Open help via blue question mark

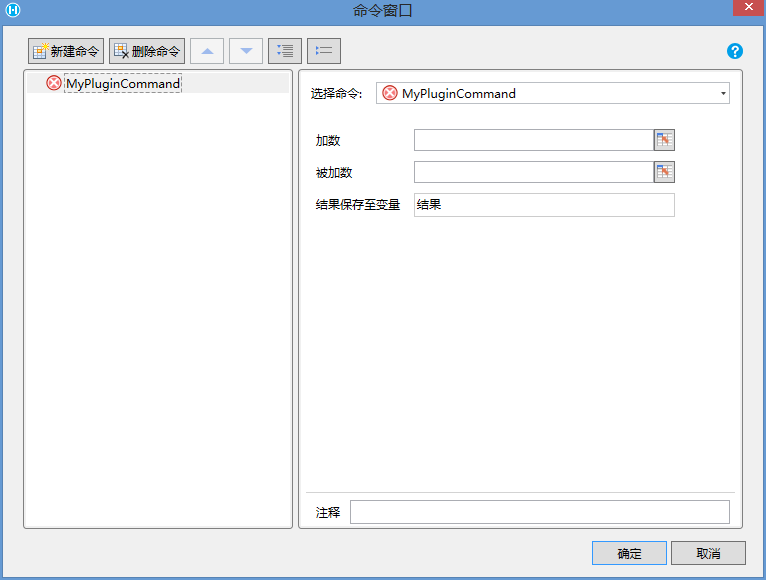[x=735, y=51]
